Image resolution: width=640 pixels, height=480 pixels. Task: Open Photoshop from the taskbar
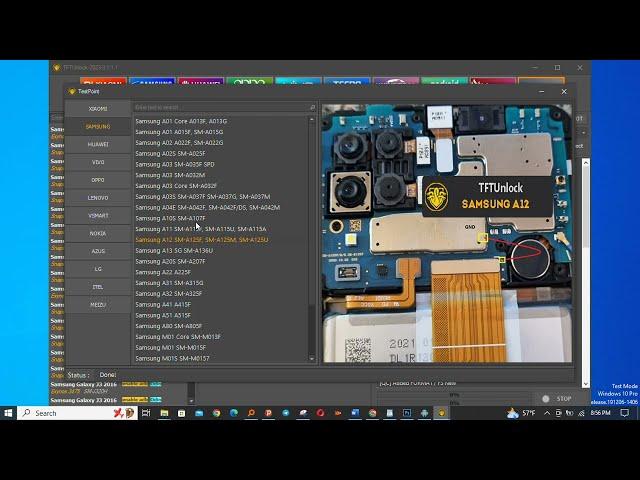407,413
